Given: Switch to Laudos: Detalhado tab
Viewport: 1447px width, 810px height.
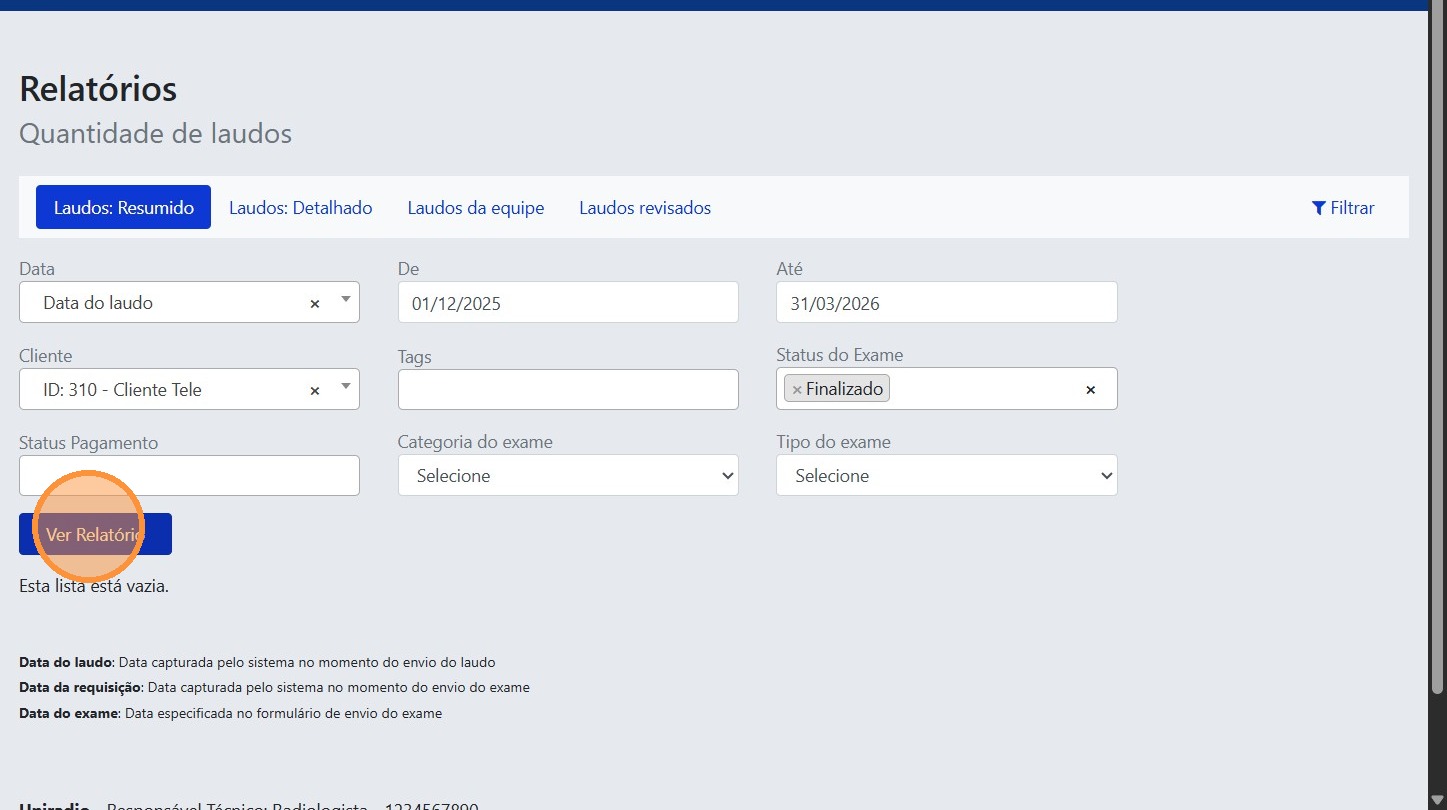Looking at the screenshot, I should coord(300,208).
